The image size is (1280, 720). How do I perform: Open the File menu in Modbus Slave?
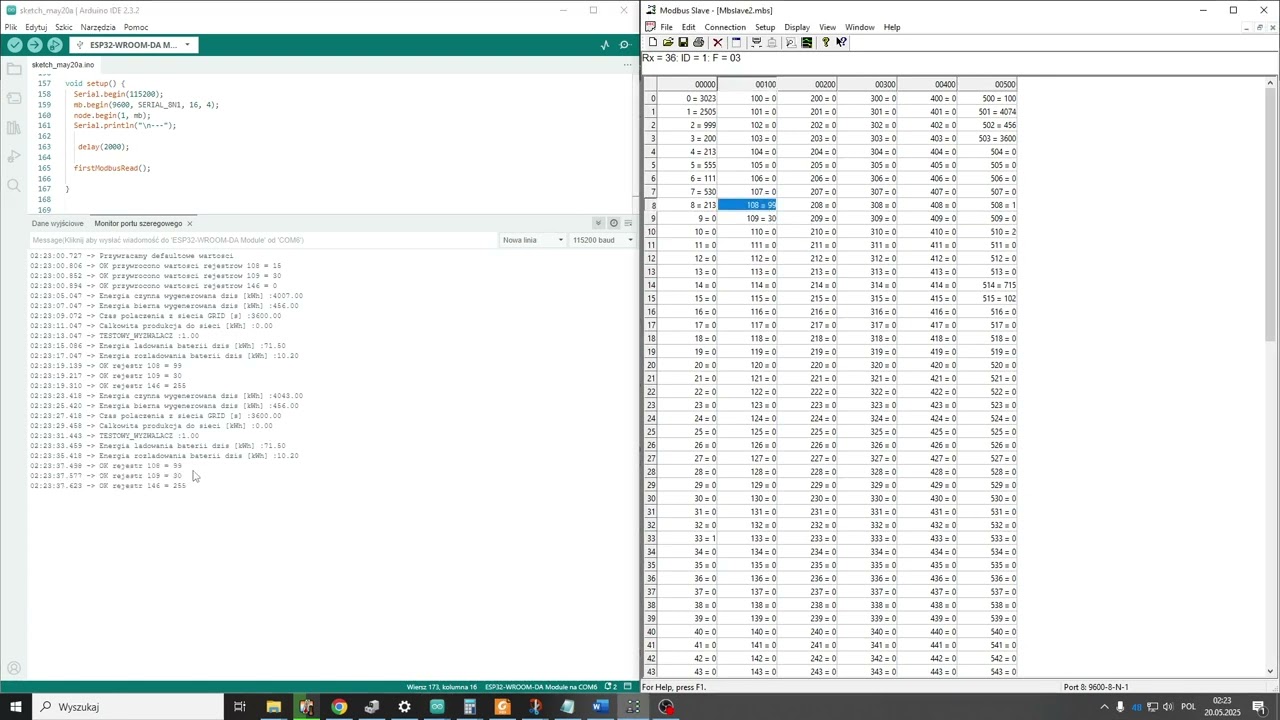(x=666, y=27)
